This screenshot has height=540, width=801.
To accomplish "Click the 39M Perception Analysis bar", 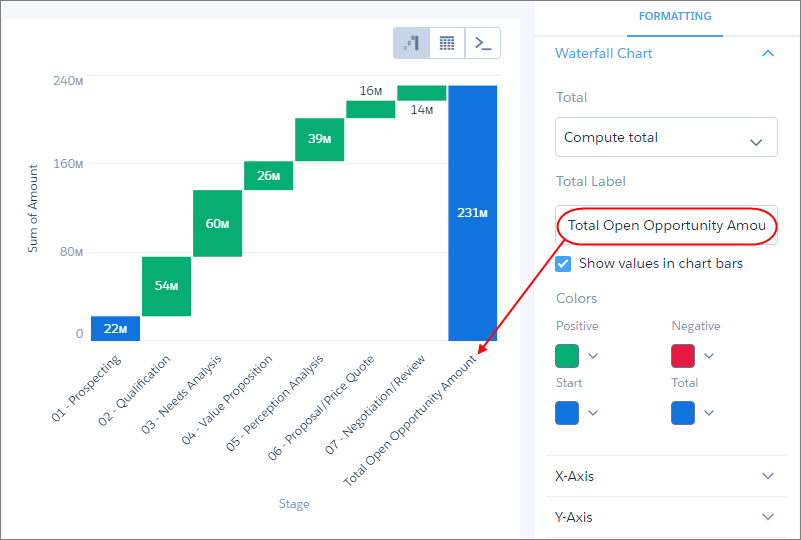I will coord(320,139).
